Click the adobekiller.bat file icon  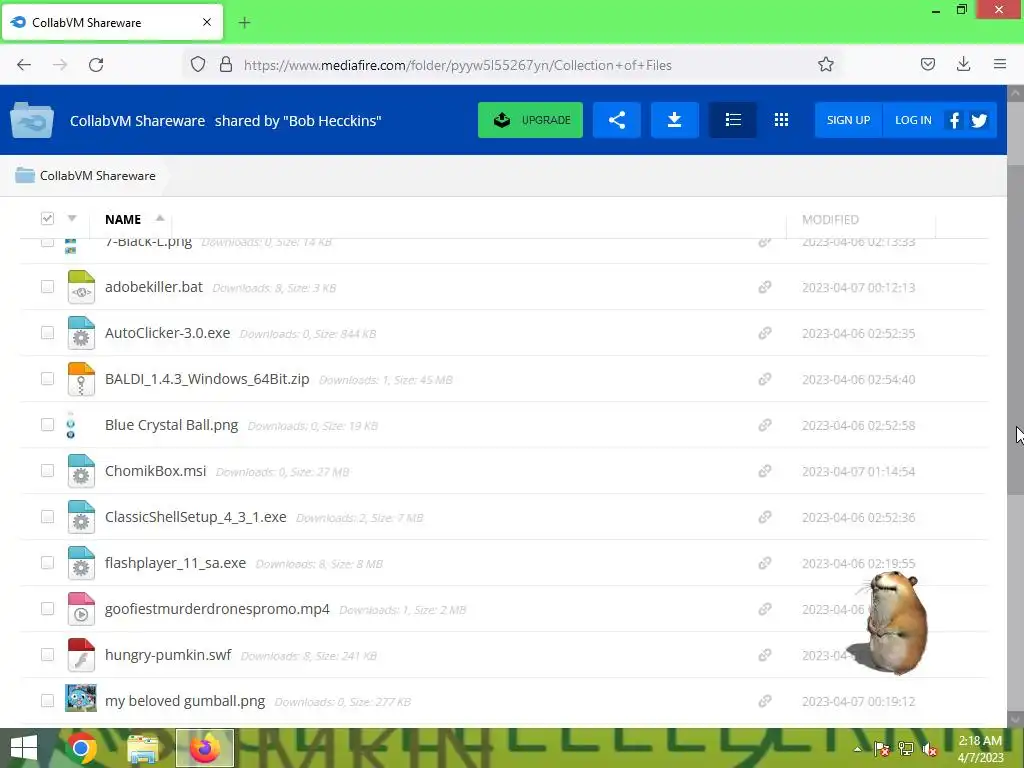81,287
